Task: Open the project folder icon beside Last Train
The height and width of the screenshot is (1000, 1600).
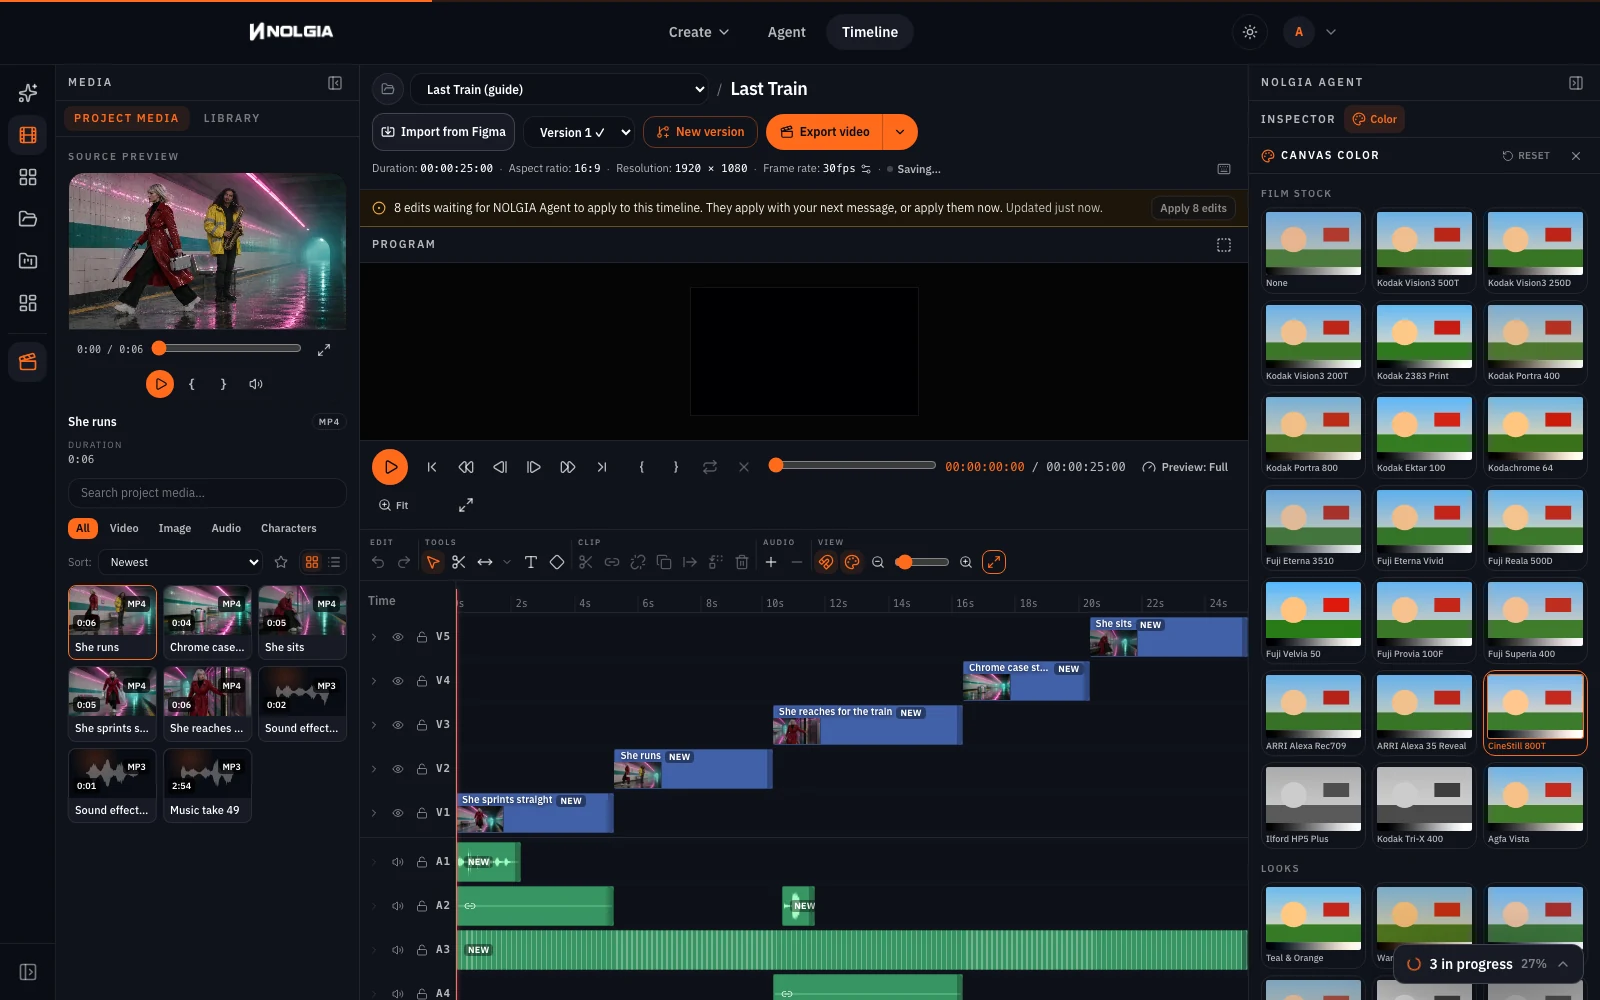Action: coord(388,89)
